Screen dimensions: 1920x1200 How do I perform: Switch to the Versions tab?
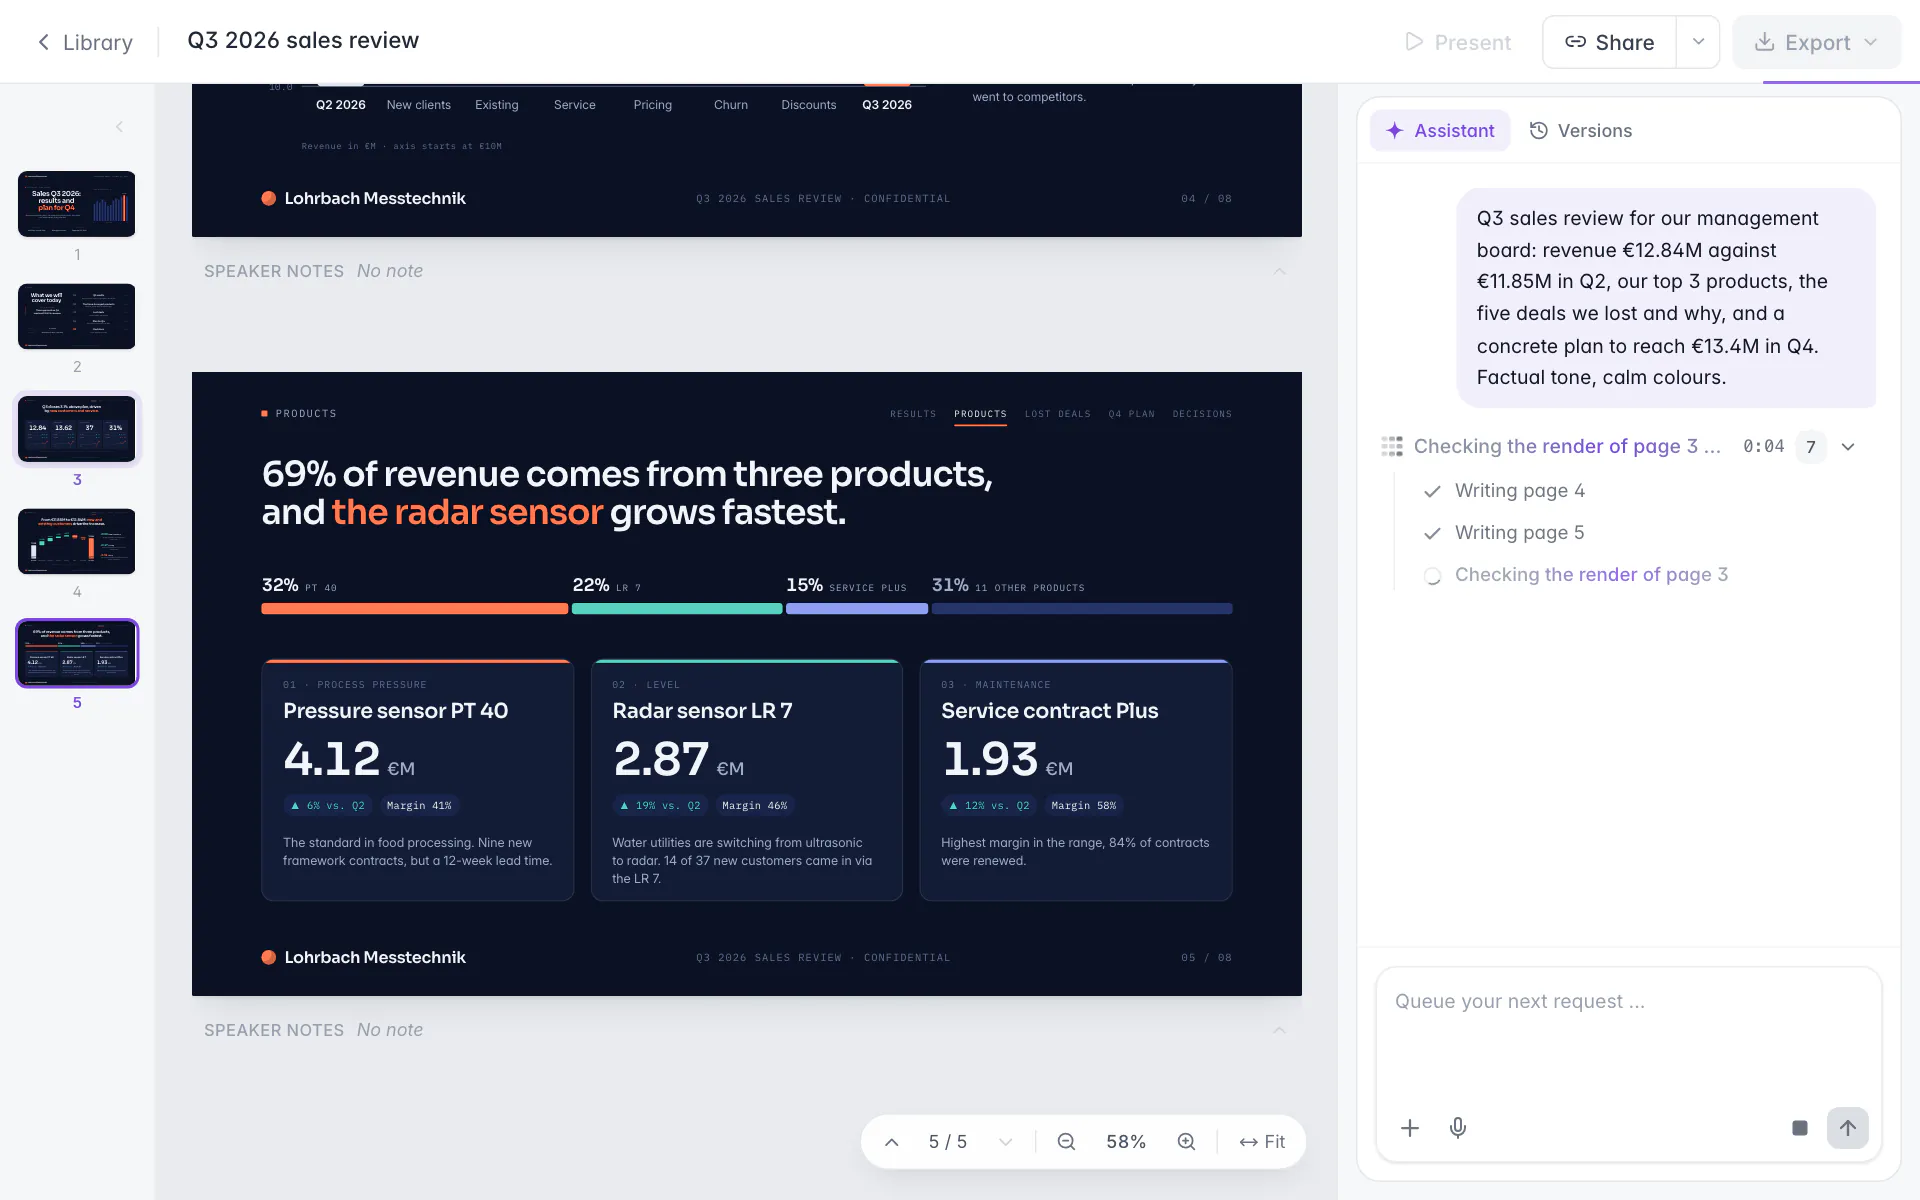point(1581,131)
